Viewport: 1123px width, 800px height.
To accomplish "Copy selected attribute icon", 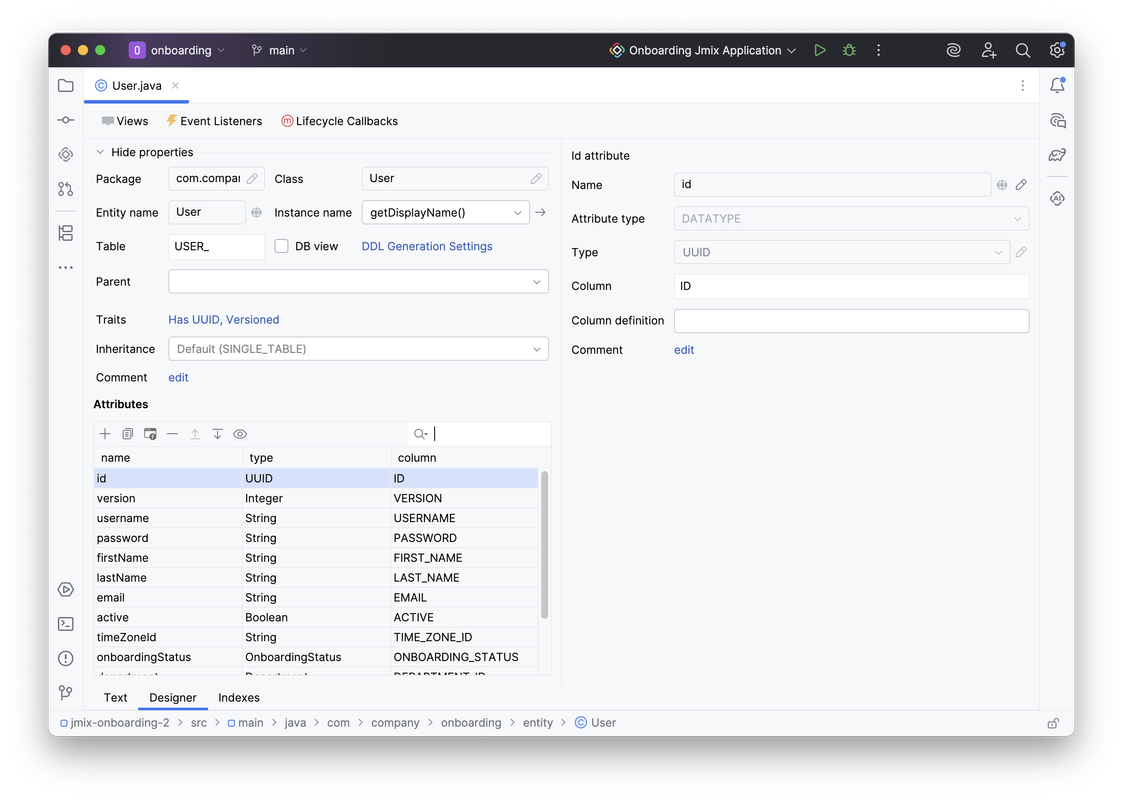I will coord(127,434).
